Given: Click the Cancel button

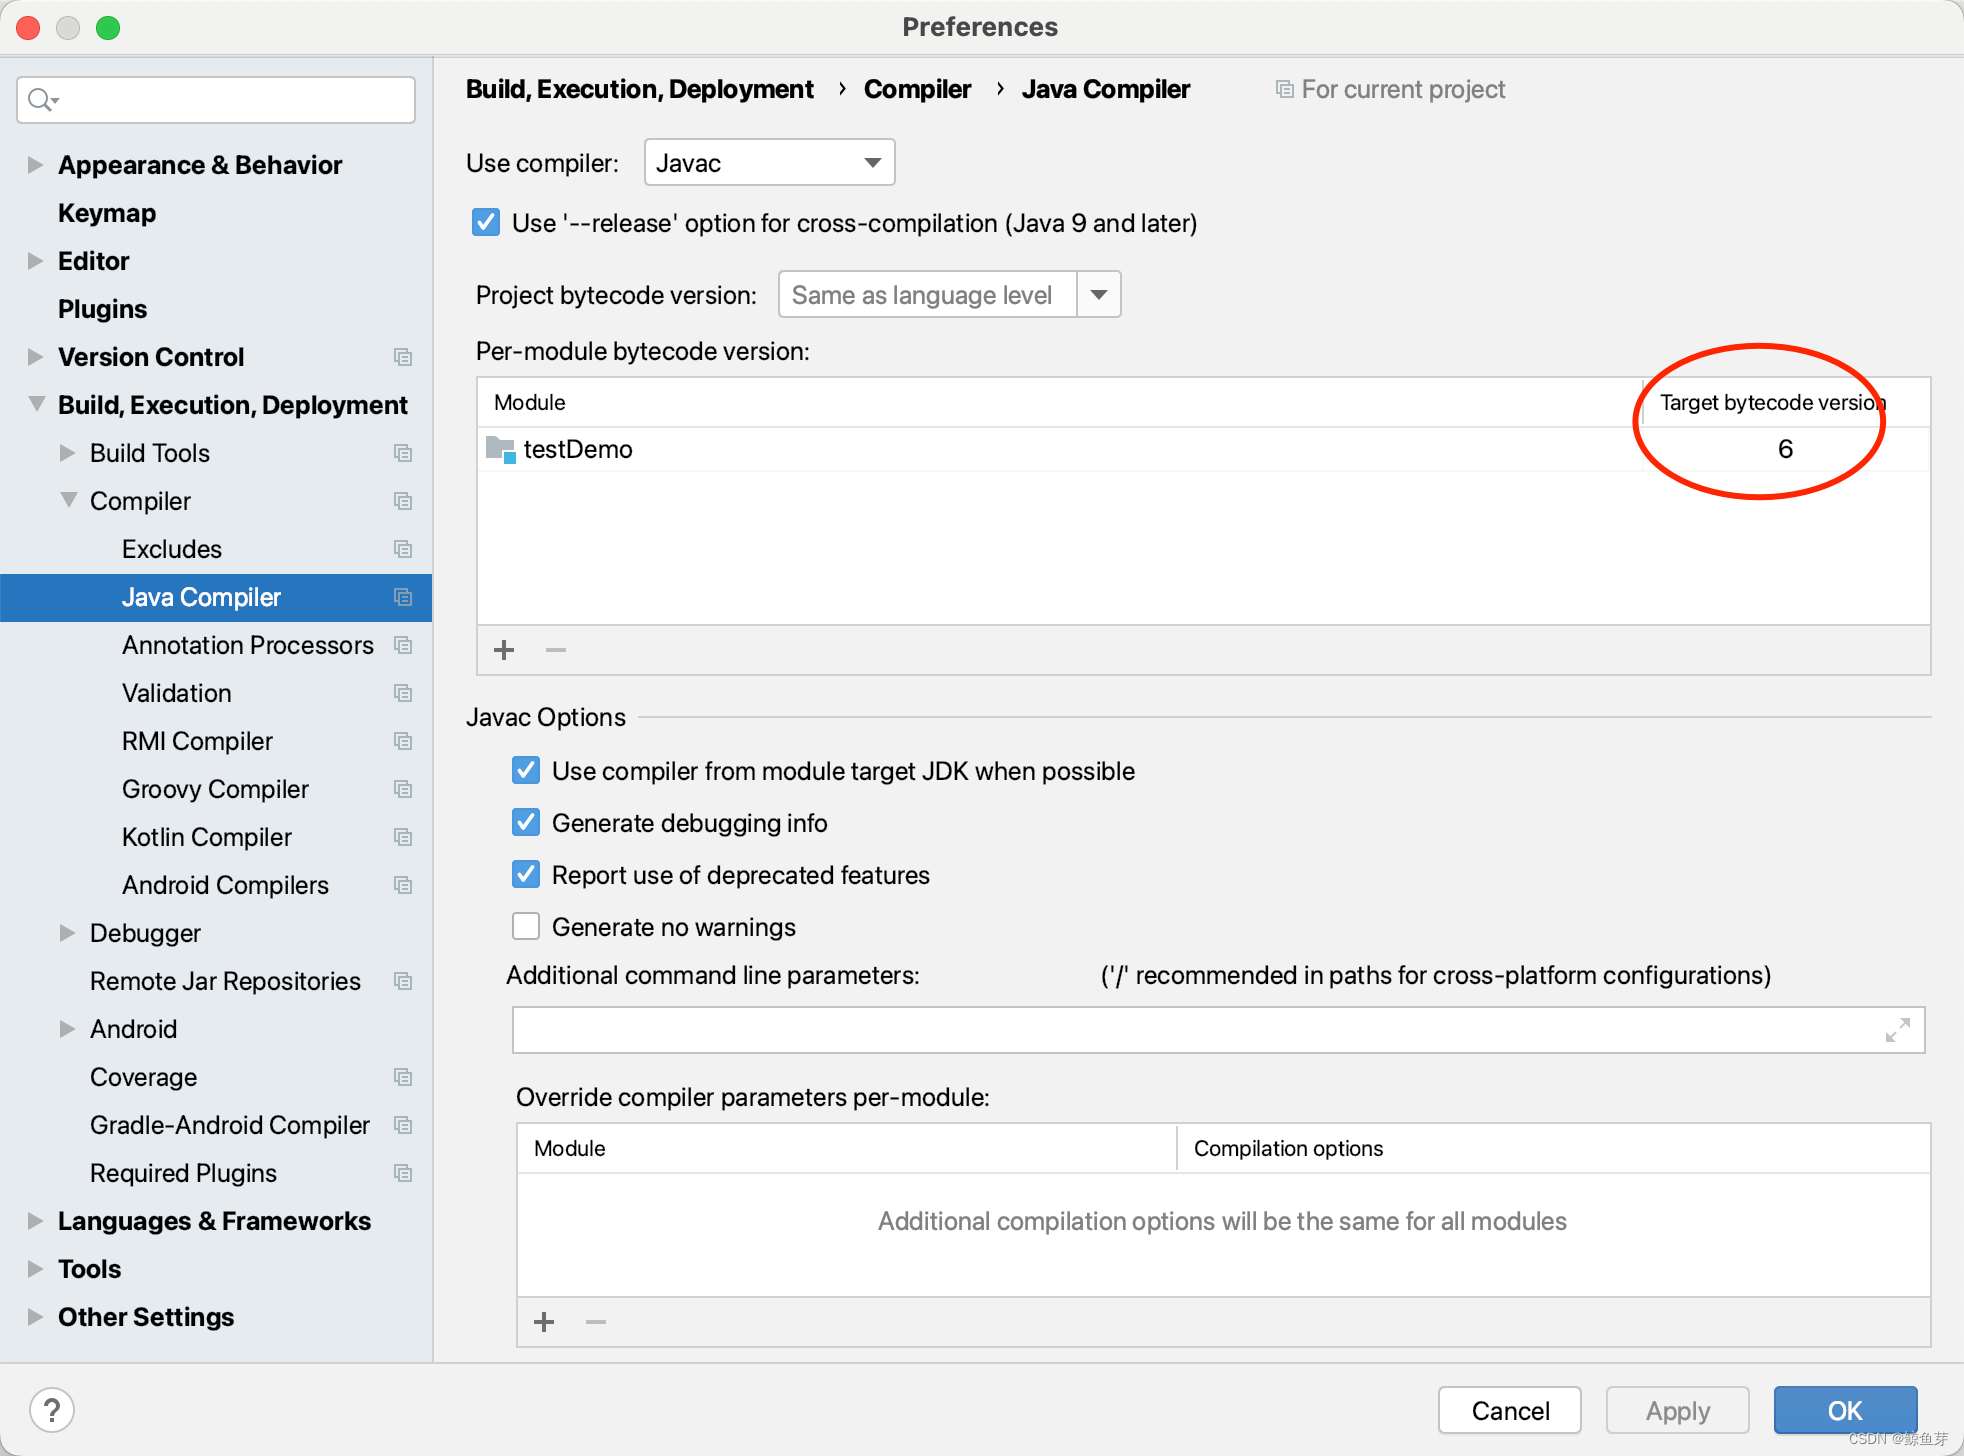Looking at the screenshot, I should click(1509, 1410).
